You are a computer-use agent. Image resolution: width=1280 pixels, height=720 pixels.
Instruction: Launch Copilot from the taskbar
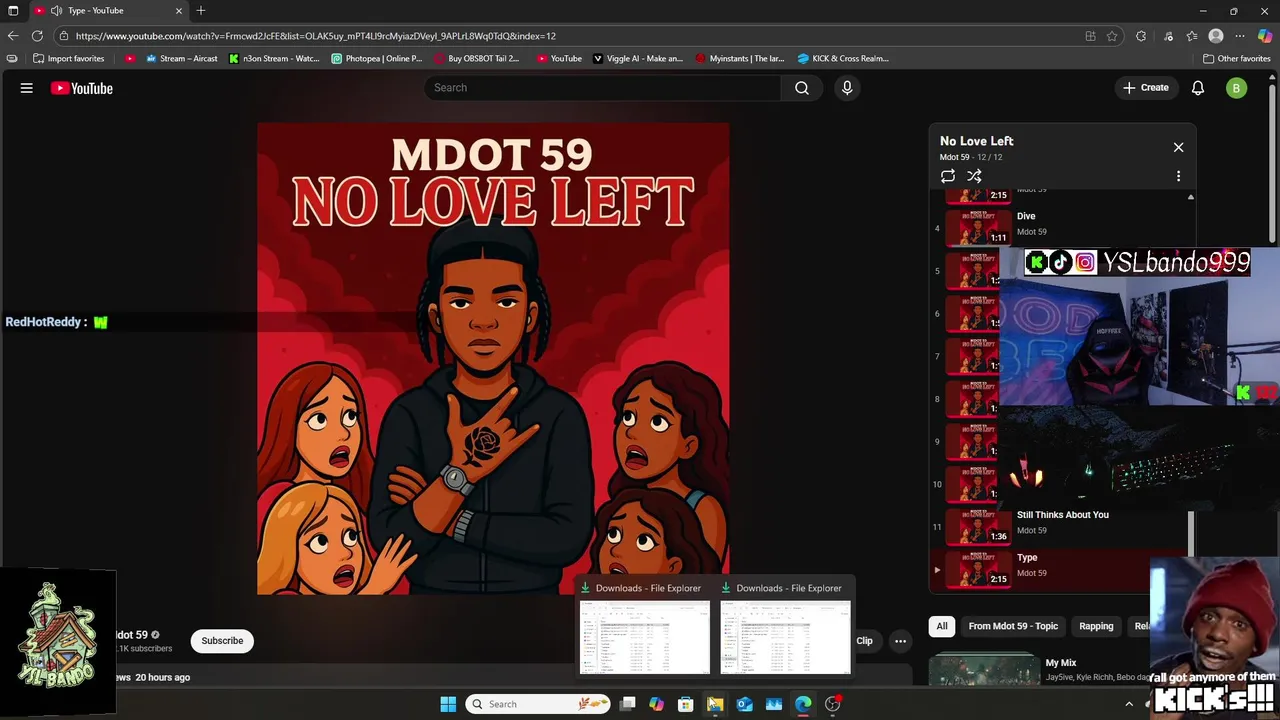[x=656, y=704]
